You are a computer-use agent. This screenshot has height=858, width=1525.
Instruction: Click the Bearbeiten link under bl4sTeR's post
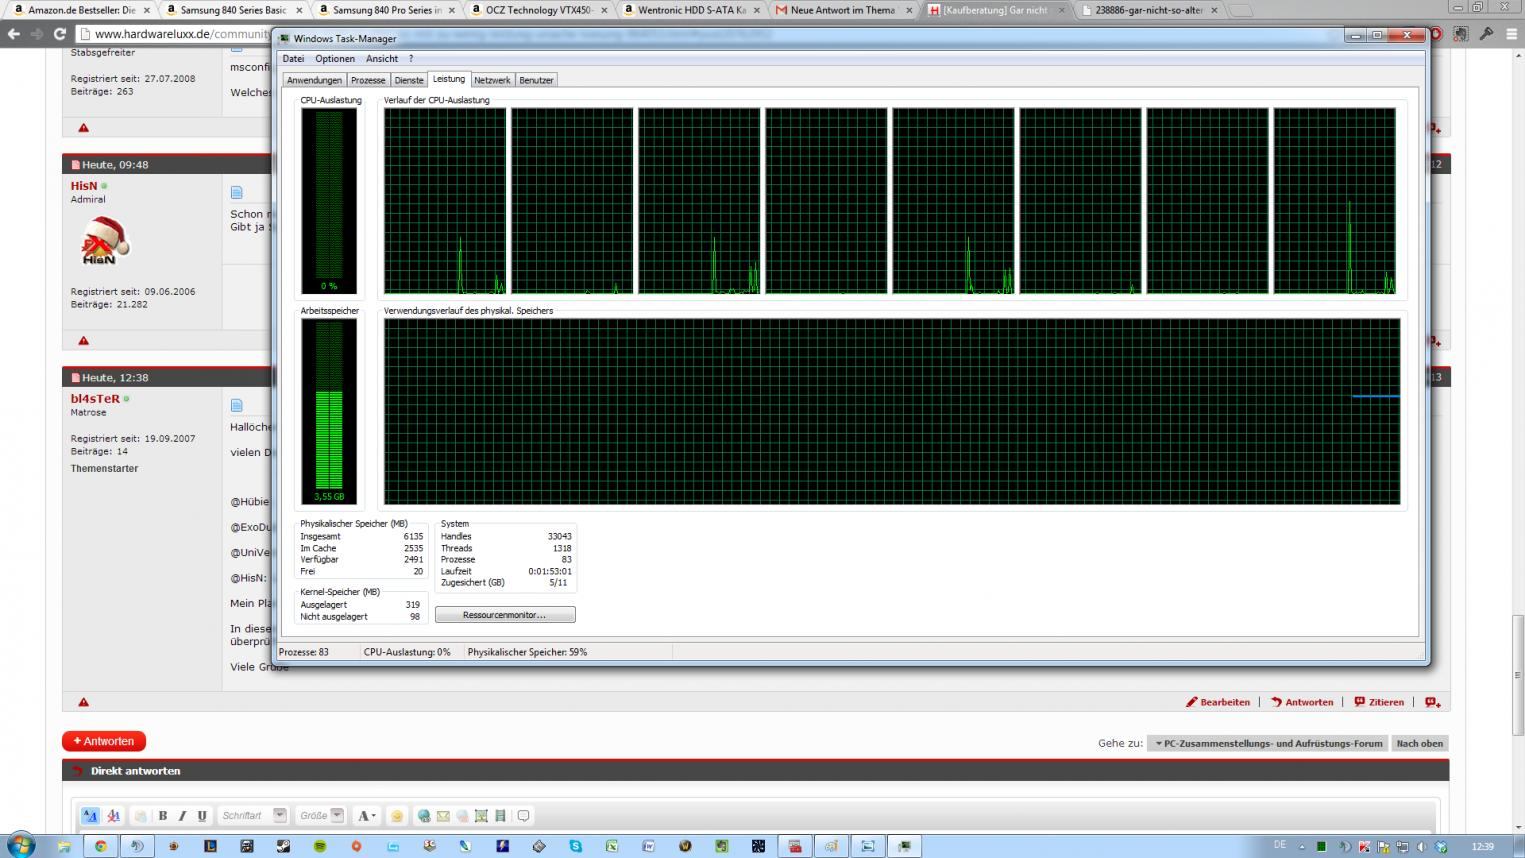1218,702
